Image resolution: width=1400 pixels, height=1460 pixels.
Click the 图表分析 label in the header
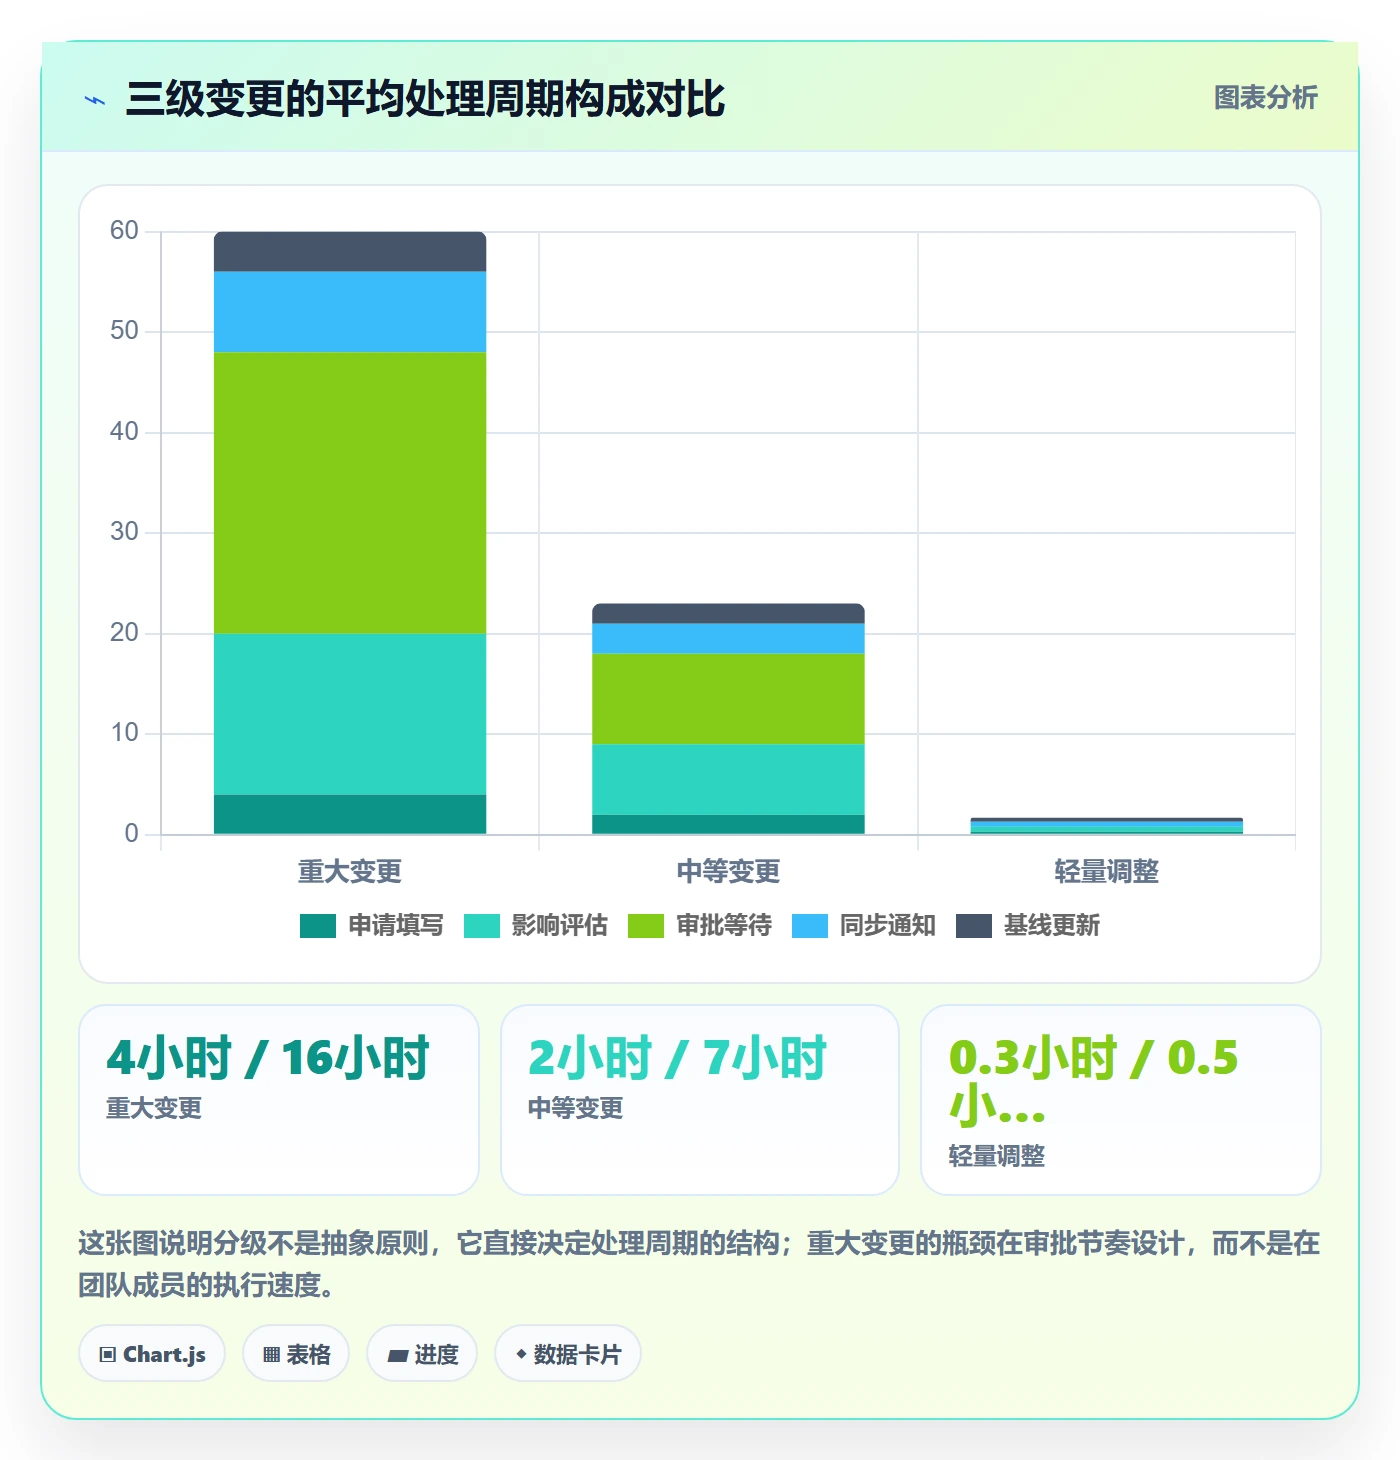pyautogui.click(x=1265, y=98)
